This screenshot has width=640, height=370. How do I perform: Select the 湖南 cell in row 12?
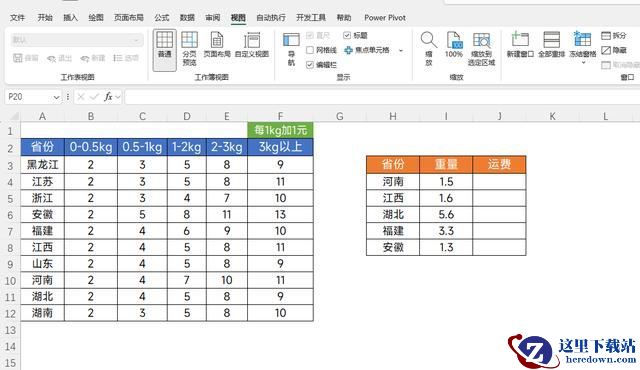click(42, 313)
